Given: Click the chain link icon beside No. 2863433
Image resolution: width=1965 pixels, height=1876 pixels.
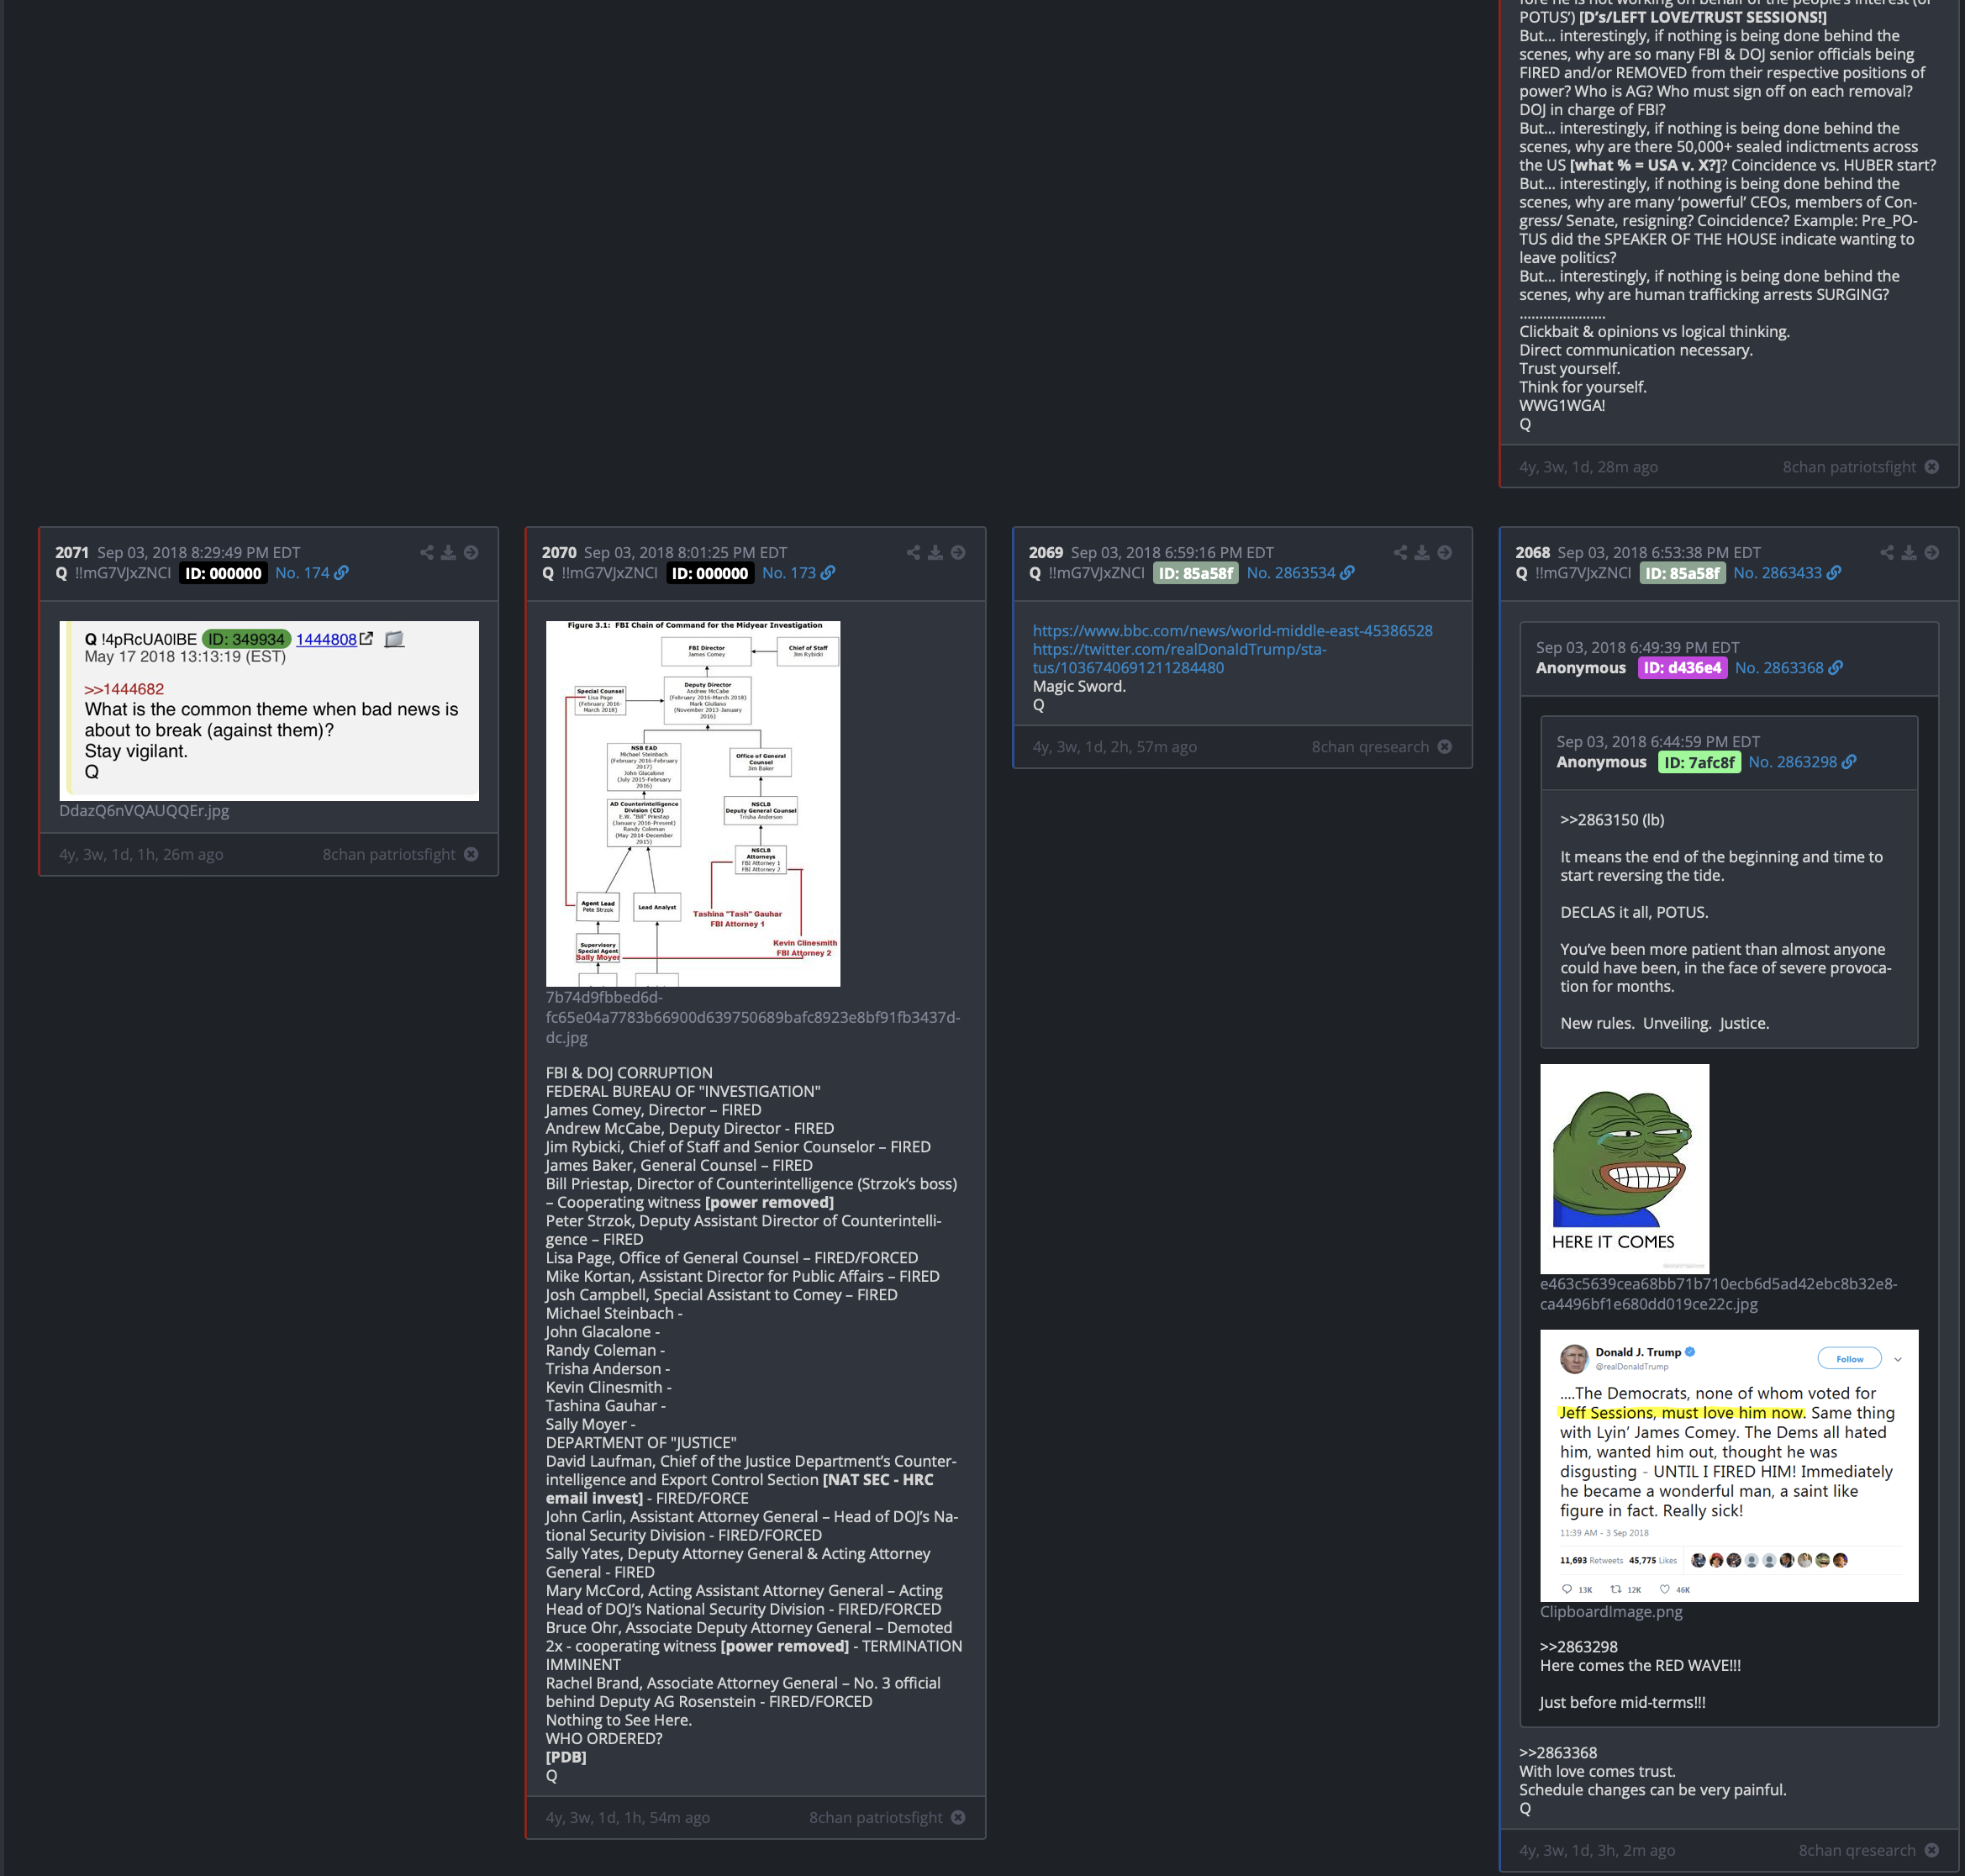Looking at the screenshot, I should tap(1834, 573).
